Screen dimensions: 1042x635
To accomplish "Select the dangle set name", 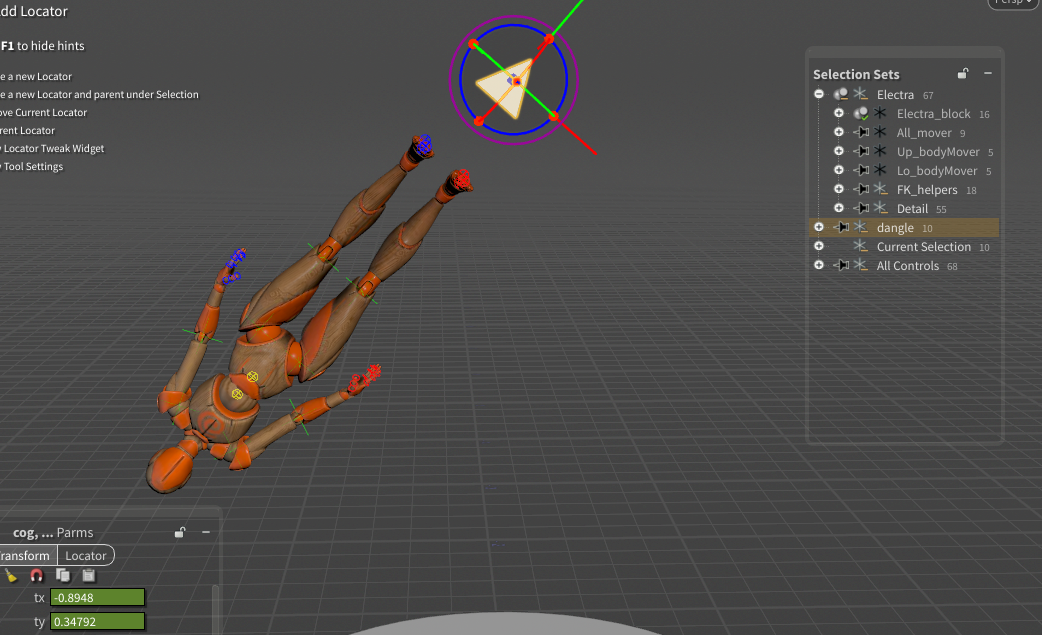I will (895, 228).
